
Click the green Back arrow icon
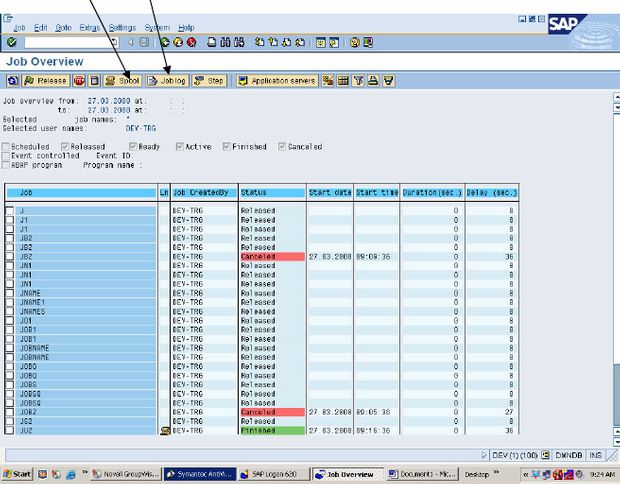(165, 42)
